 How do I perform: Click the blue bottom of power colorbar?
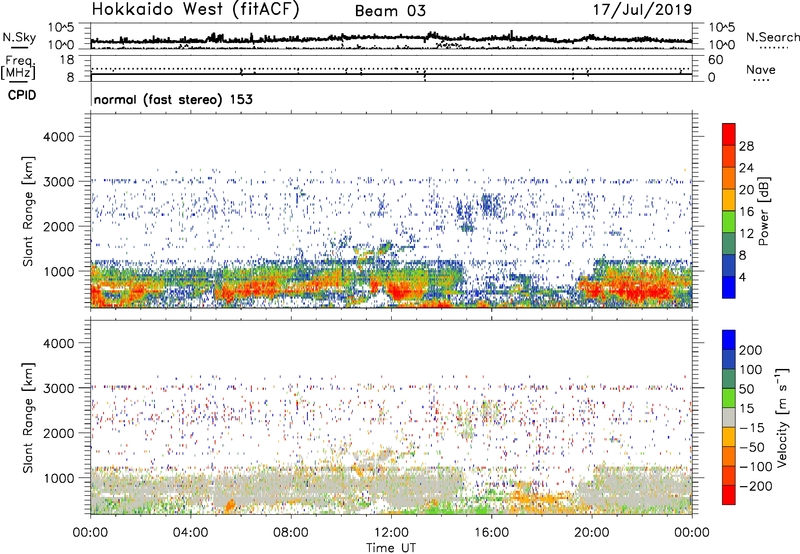click(729, 288)
